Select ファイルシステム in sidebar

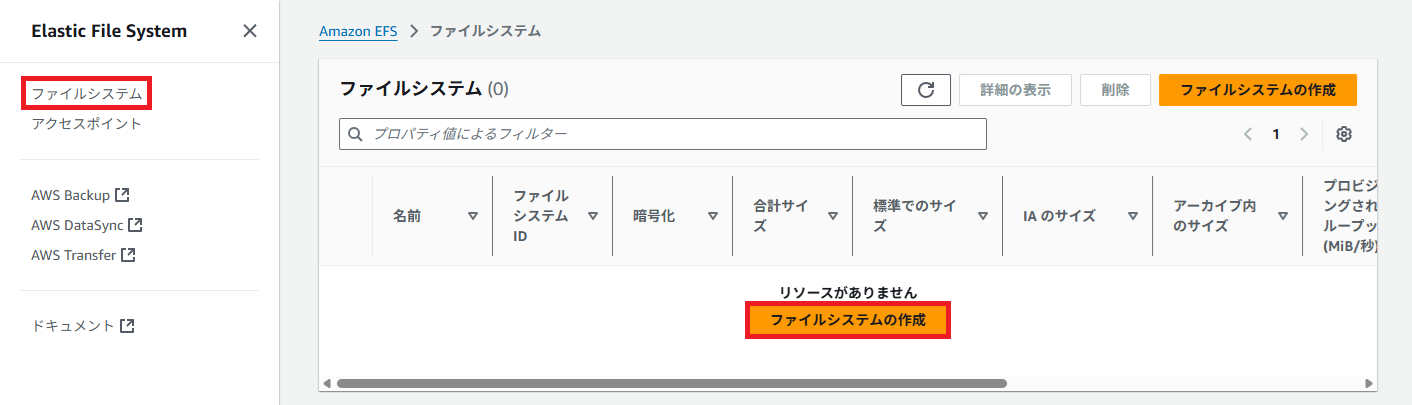(86, 94)
